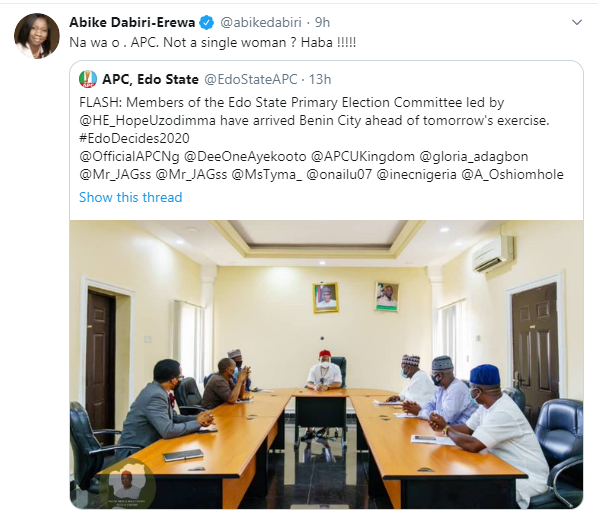Viewport: 598px width, 517px height.
Task: Click the blue verified badge icon
Action: coord(207,23)
